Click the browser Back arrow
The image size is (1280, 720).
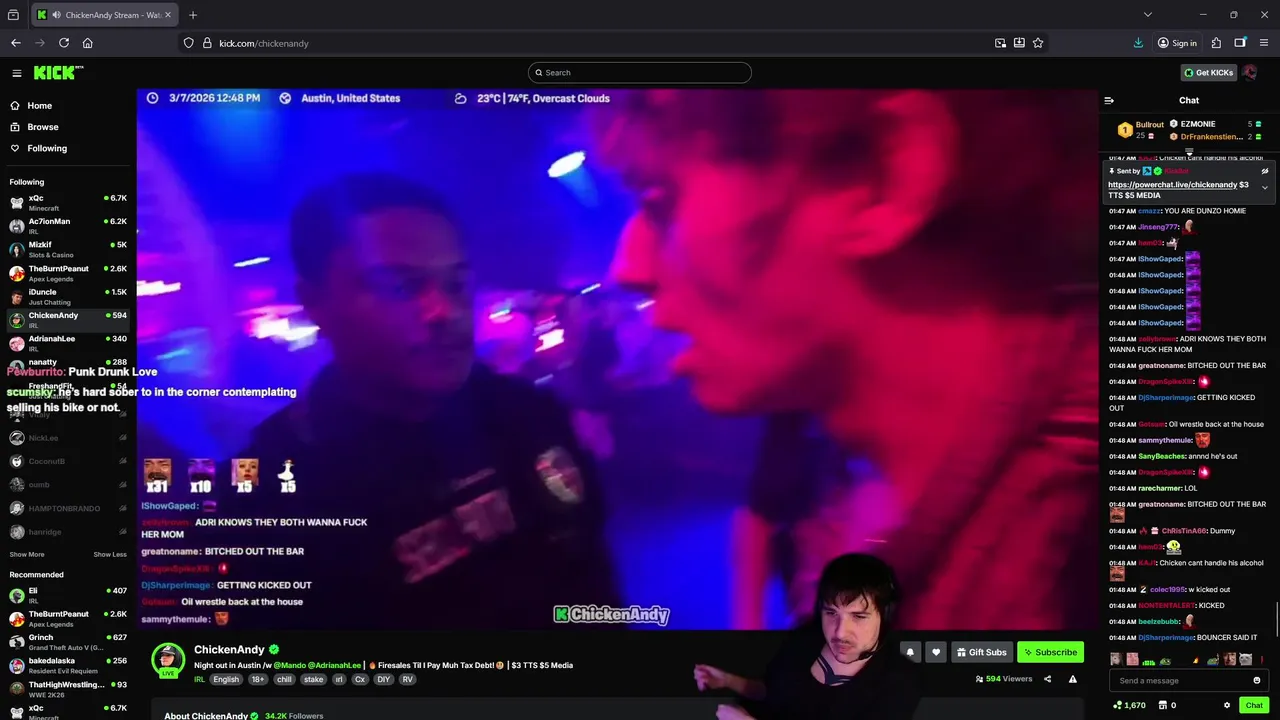coord(16,43)
